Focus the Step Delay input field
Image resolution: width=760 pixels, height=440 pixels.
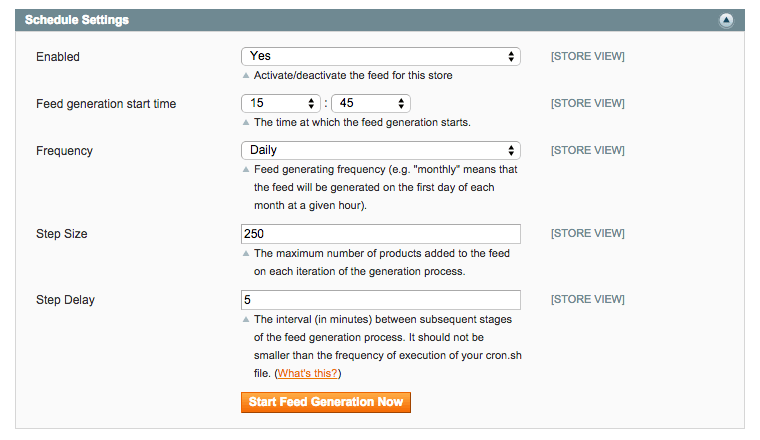(x=380, y=300)
